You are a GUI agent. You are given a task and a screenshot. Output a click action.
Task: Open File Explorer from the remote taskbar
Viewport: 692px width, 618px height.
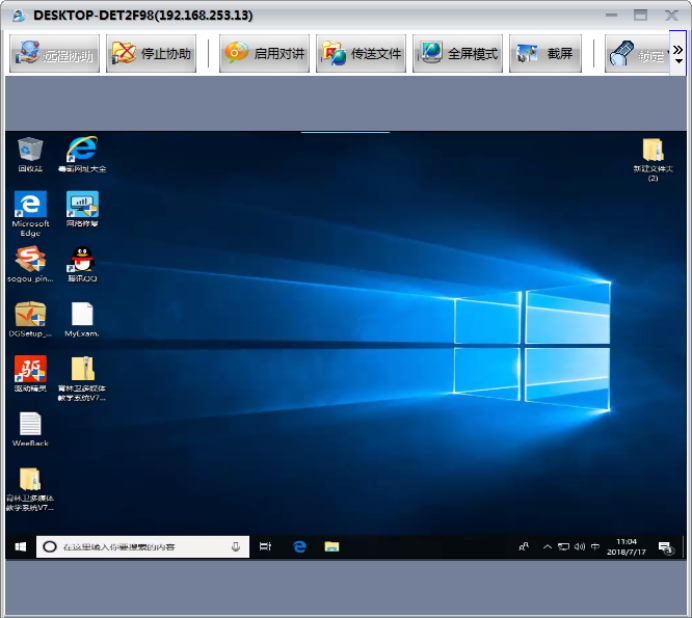click(x=331, y=547)
